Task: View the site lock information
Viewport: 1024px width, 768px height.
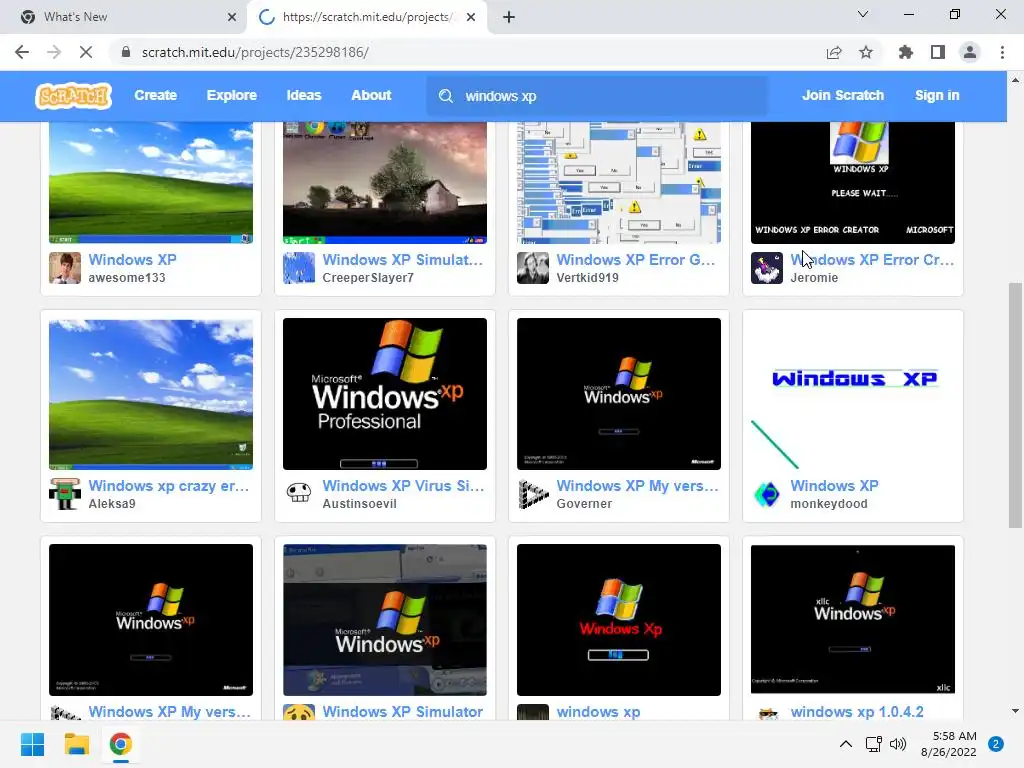Action: pos(126,52)
